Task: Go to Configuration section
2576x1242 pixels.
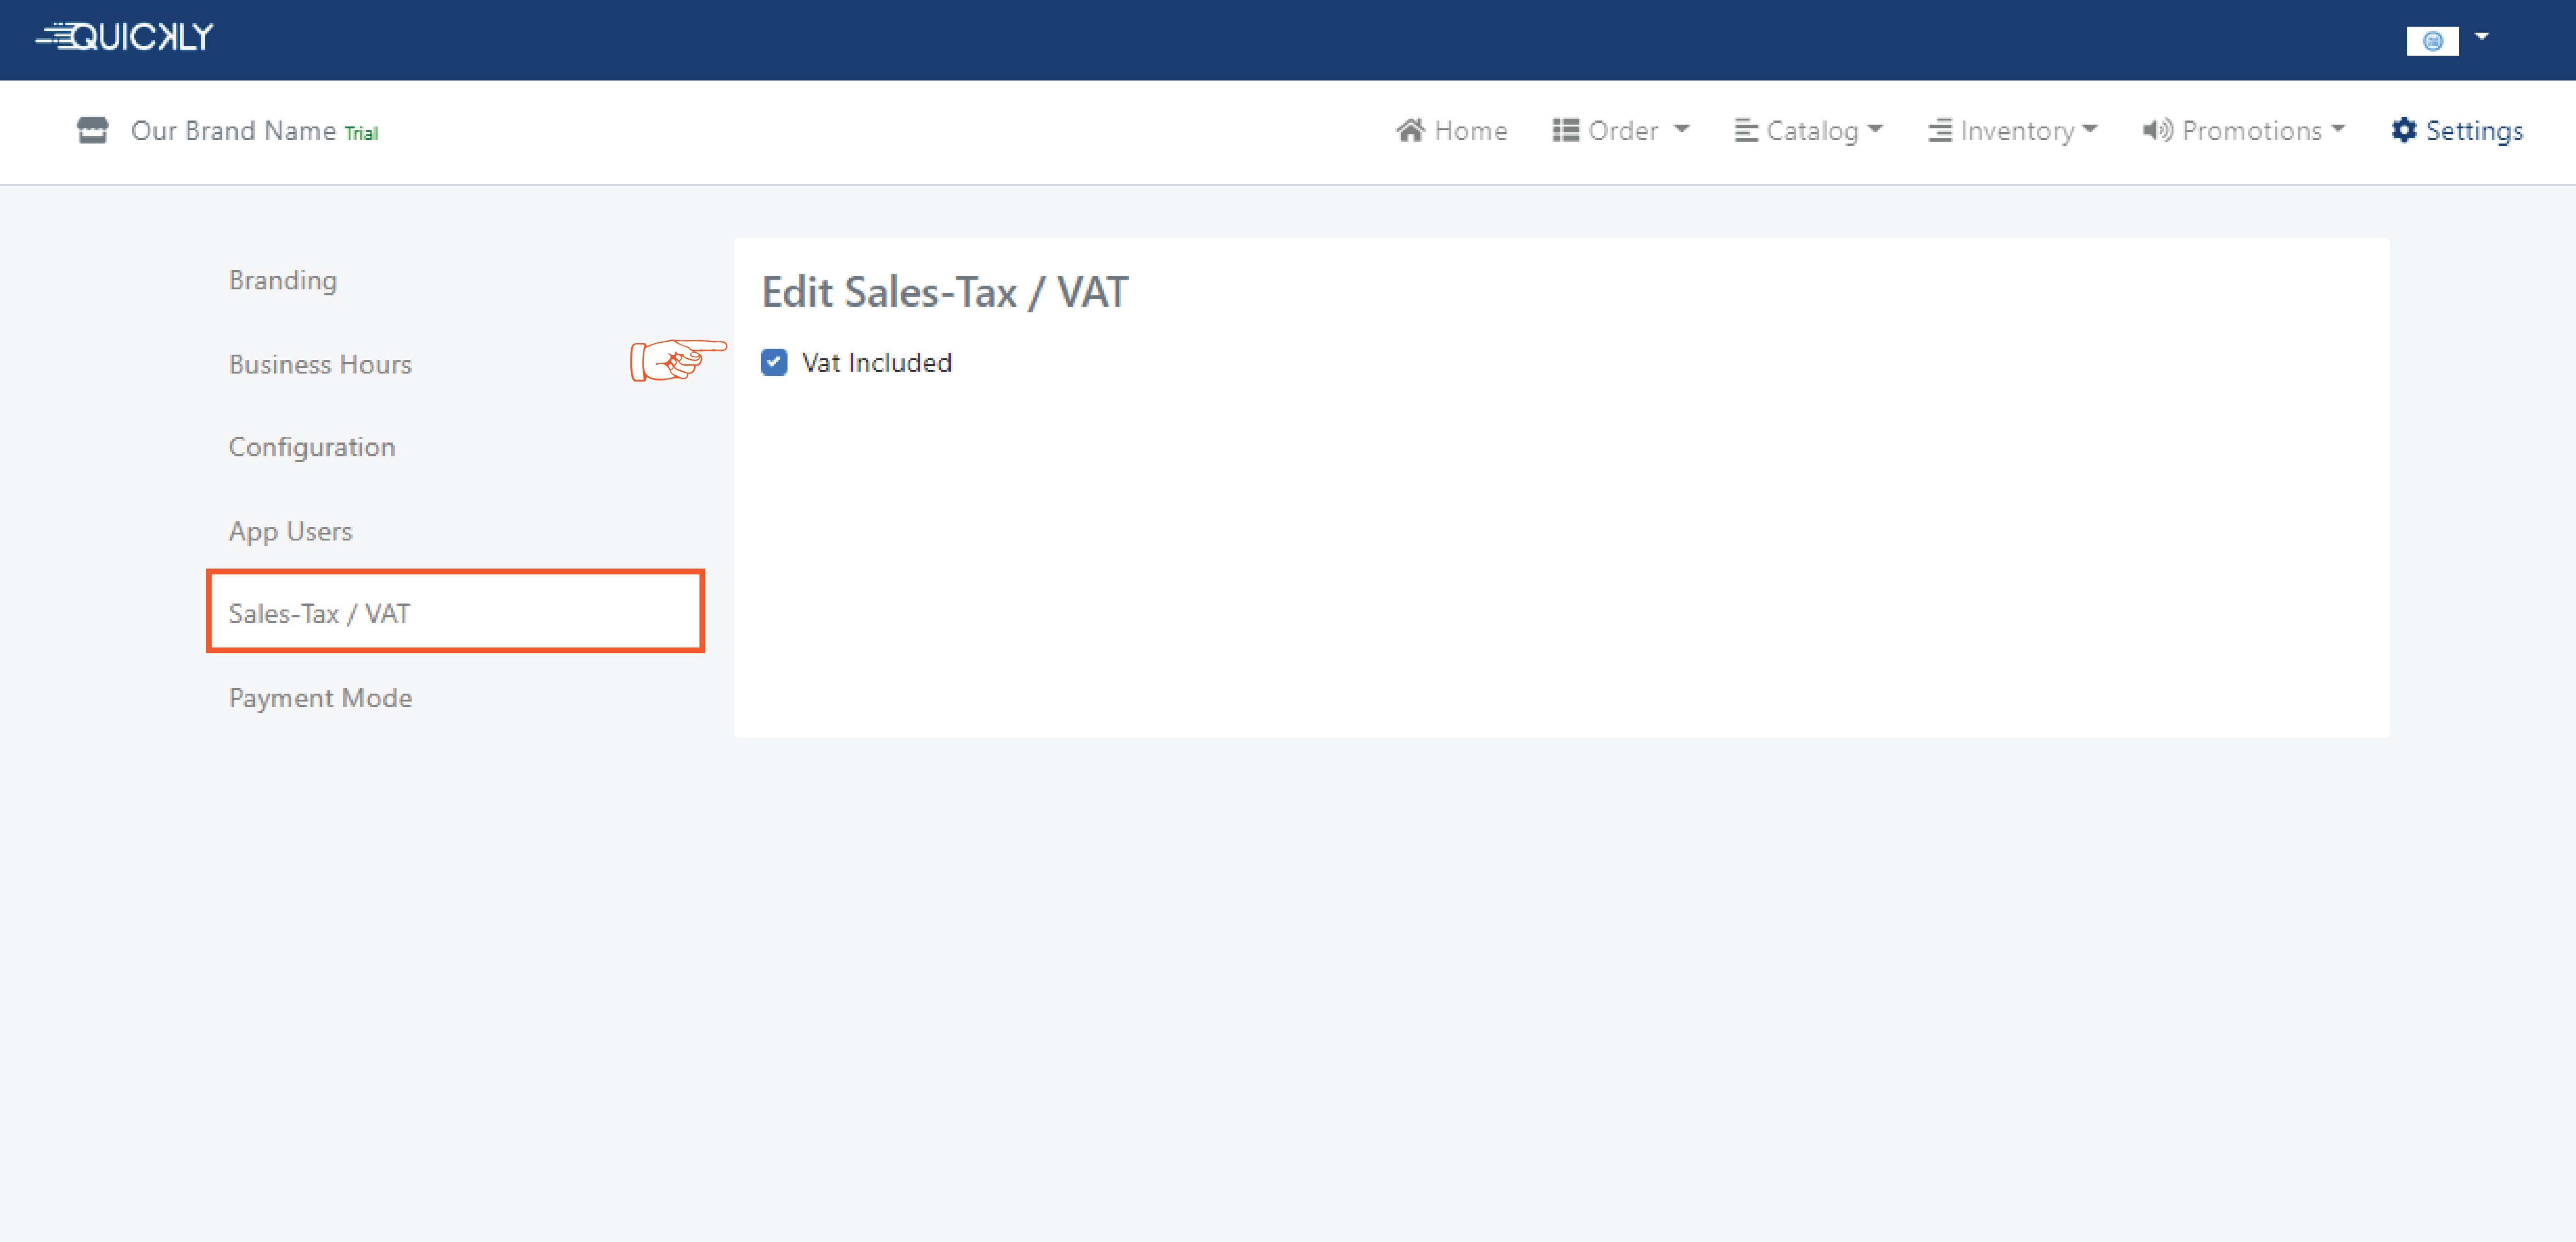Action: point(312,447)
